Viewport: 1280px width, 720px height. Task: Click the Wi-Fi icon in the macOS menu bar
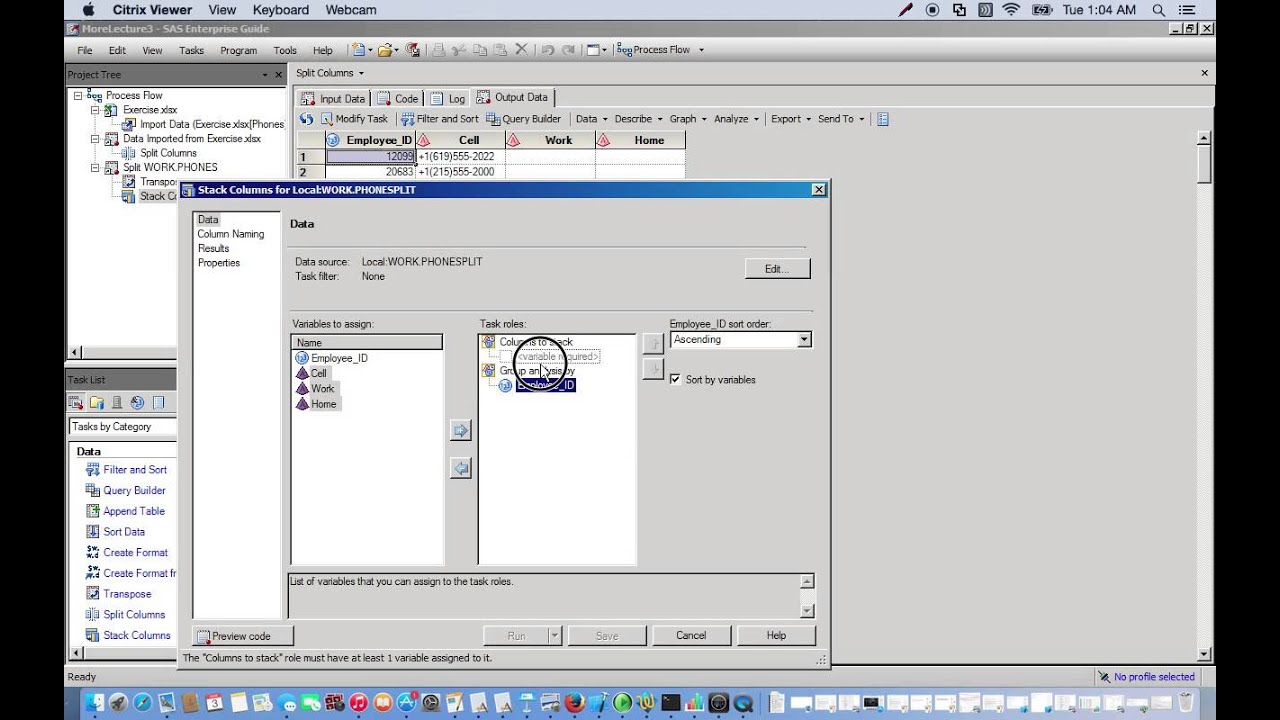[1011, 10]
